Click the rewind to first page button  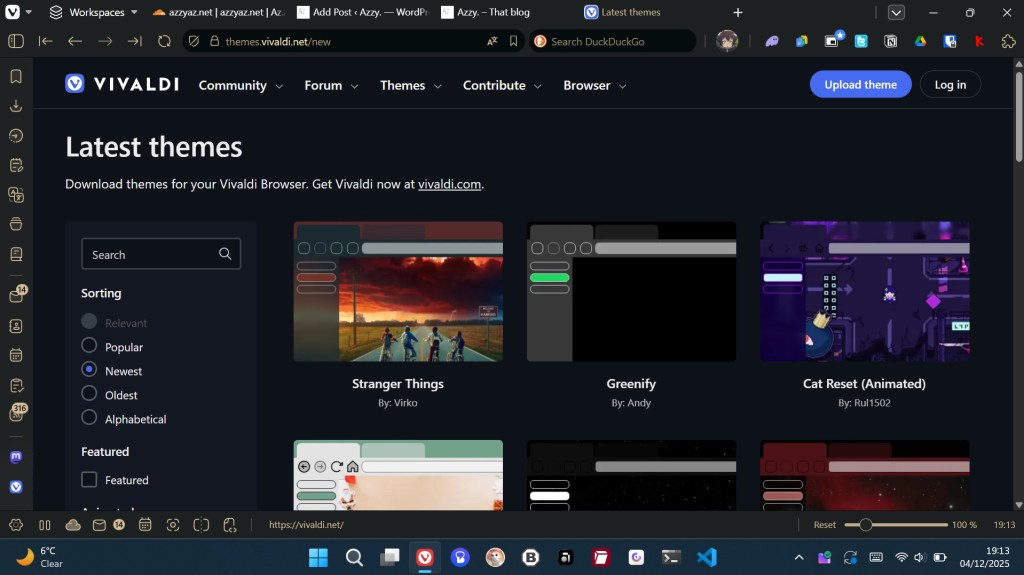(x=45, y=41)
